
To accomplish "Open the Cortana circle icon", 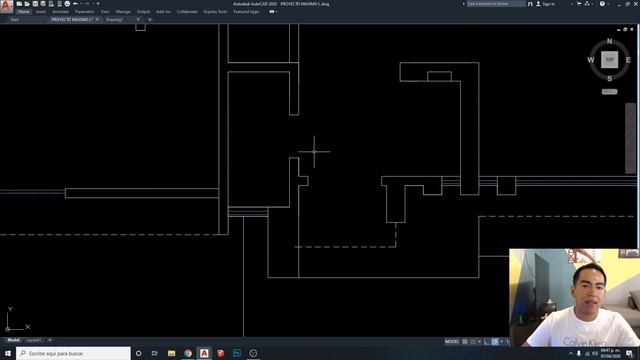I will point(139,353).
